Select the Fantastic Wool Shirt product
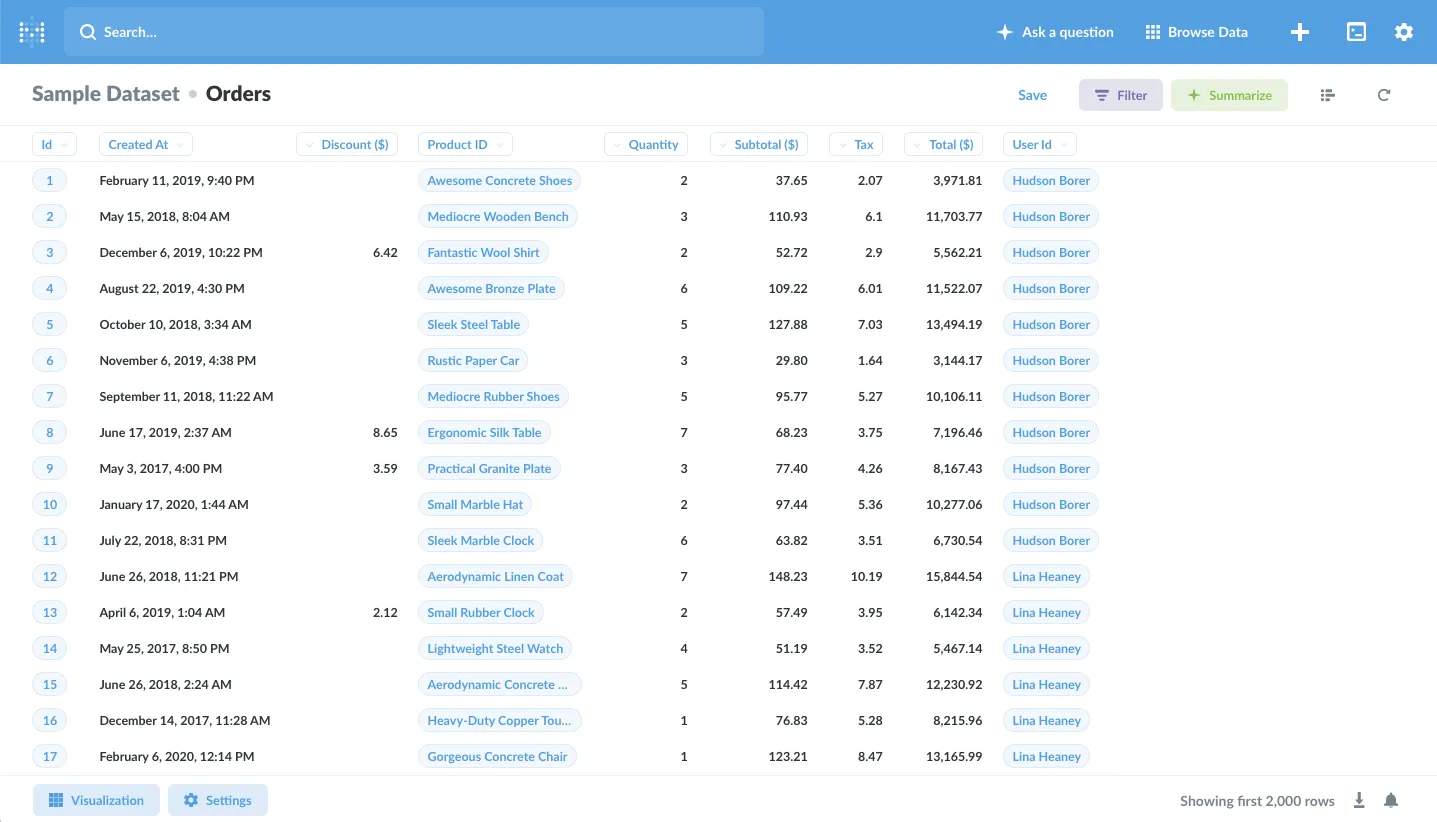The height and width of the screenshot is (822, 1437). point(484,252)
